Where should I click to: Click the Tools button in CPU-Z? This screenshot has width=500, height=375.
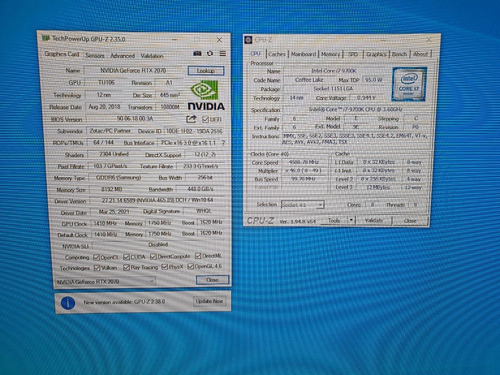[x=334, y=220]
